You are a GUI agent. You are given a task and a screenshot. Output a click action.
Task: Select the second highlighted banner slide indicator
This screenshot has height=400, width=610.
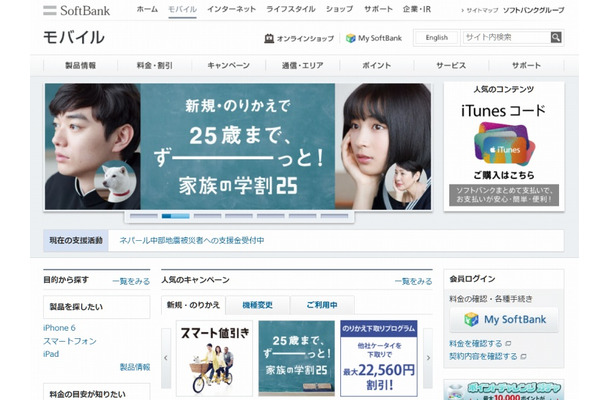click(175, 216)
